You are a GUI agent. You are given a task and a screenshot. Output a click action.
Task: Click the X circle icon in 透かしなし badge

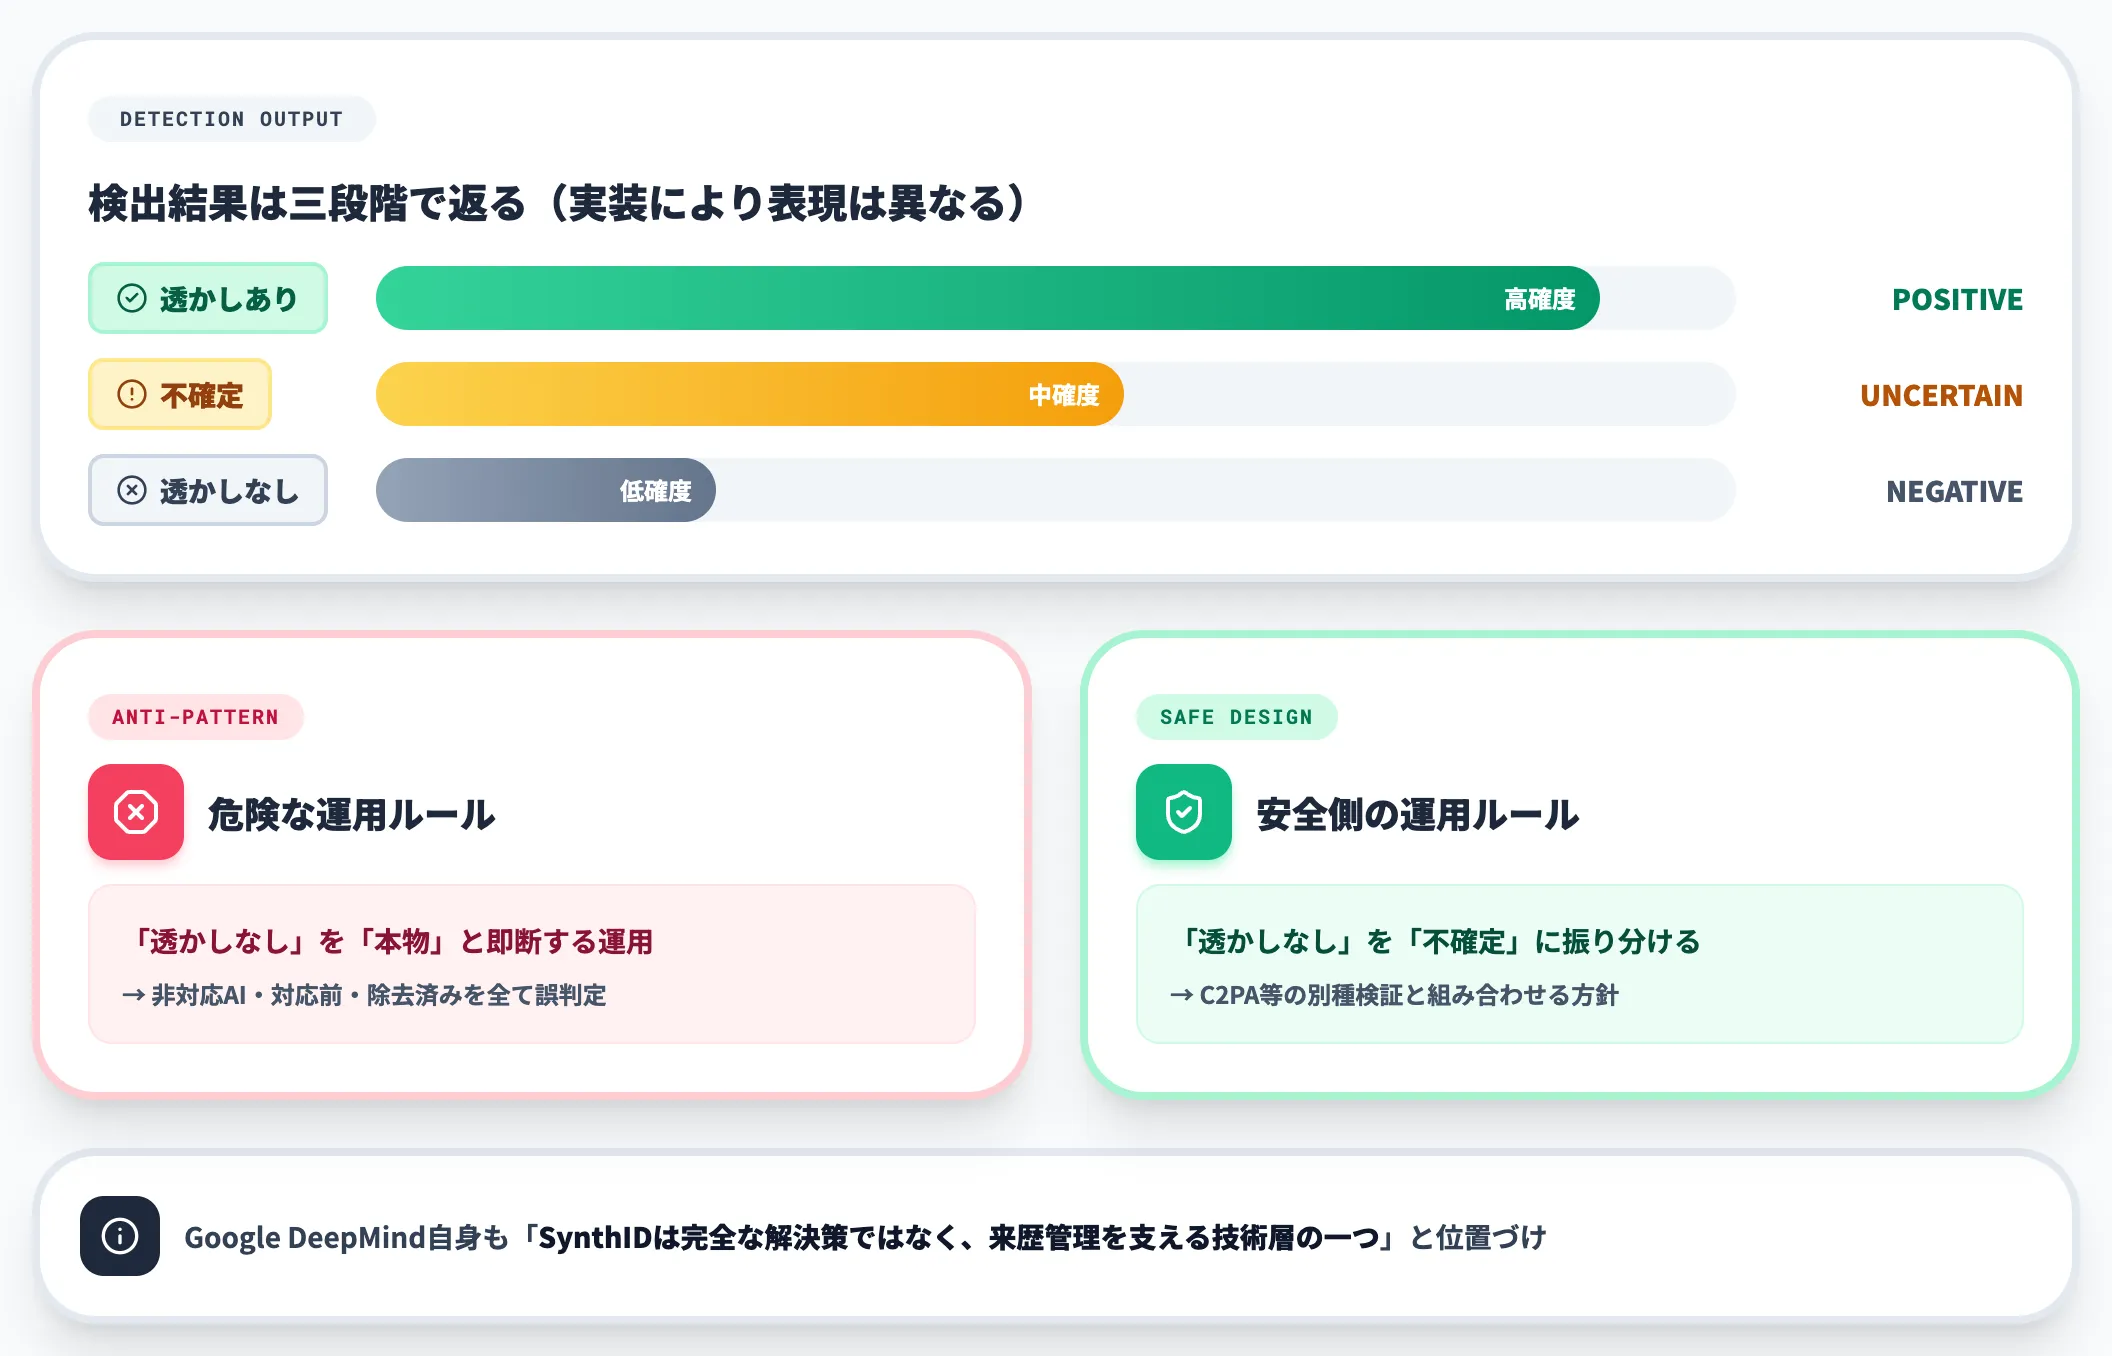[x=132, y=490]
